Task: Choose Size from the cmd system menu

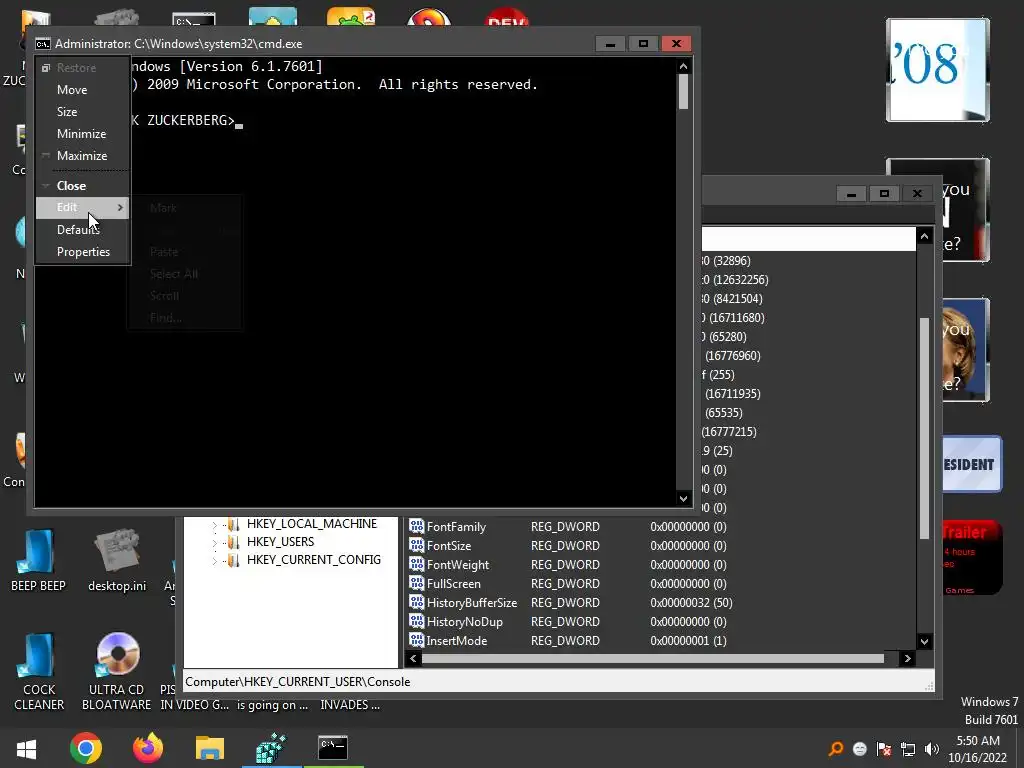Action: 67,112
